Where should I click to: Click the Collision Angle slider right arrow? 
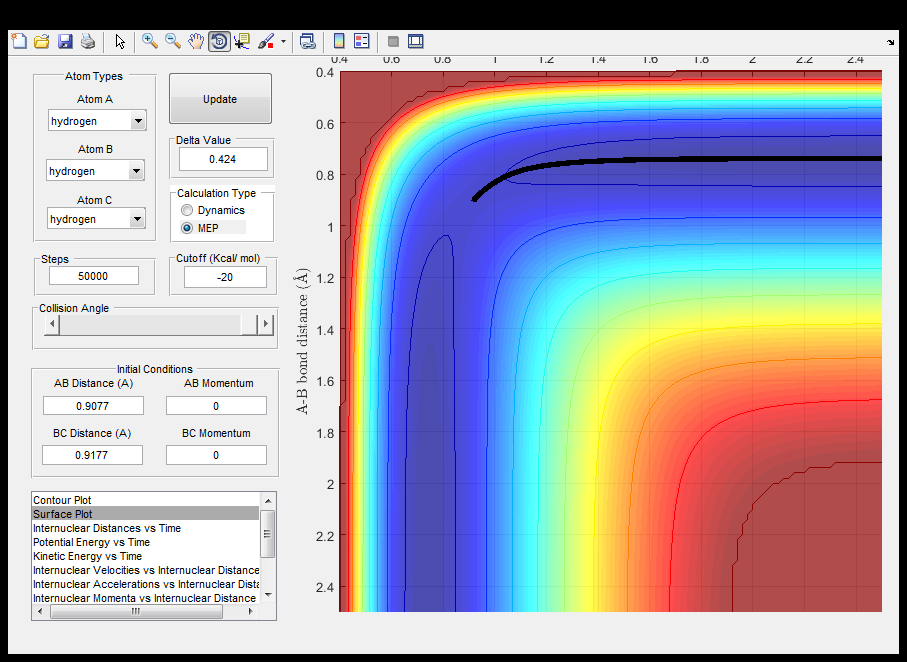coord(265,324)
